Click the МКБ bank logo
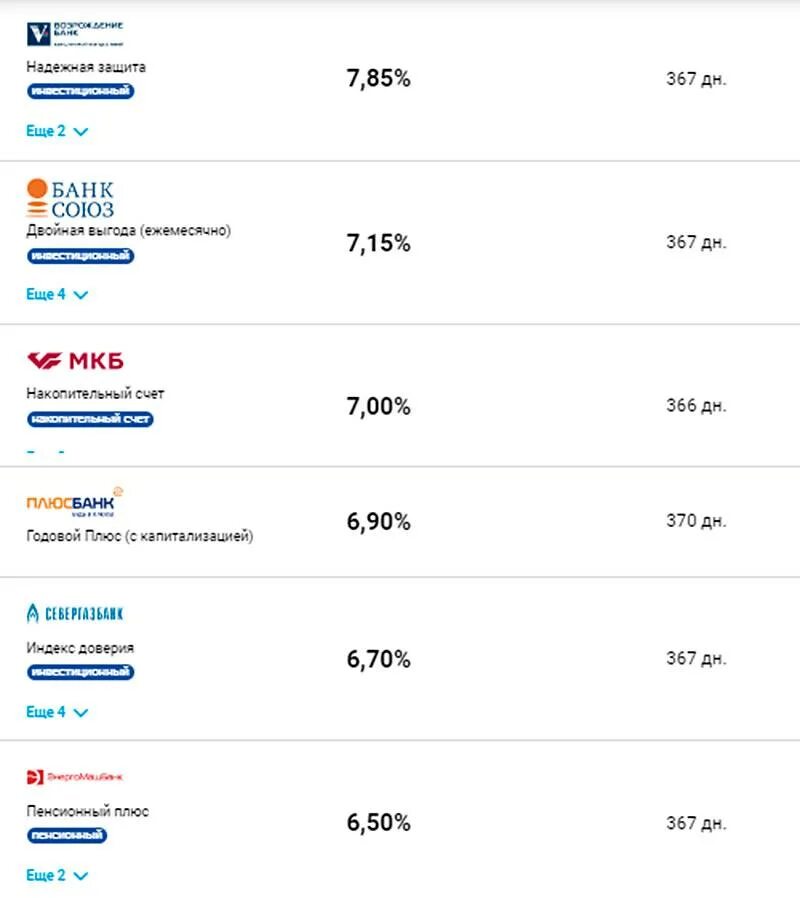Image resolution: width=800 pixels, height=898 pixels. click(75, 361)
